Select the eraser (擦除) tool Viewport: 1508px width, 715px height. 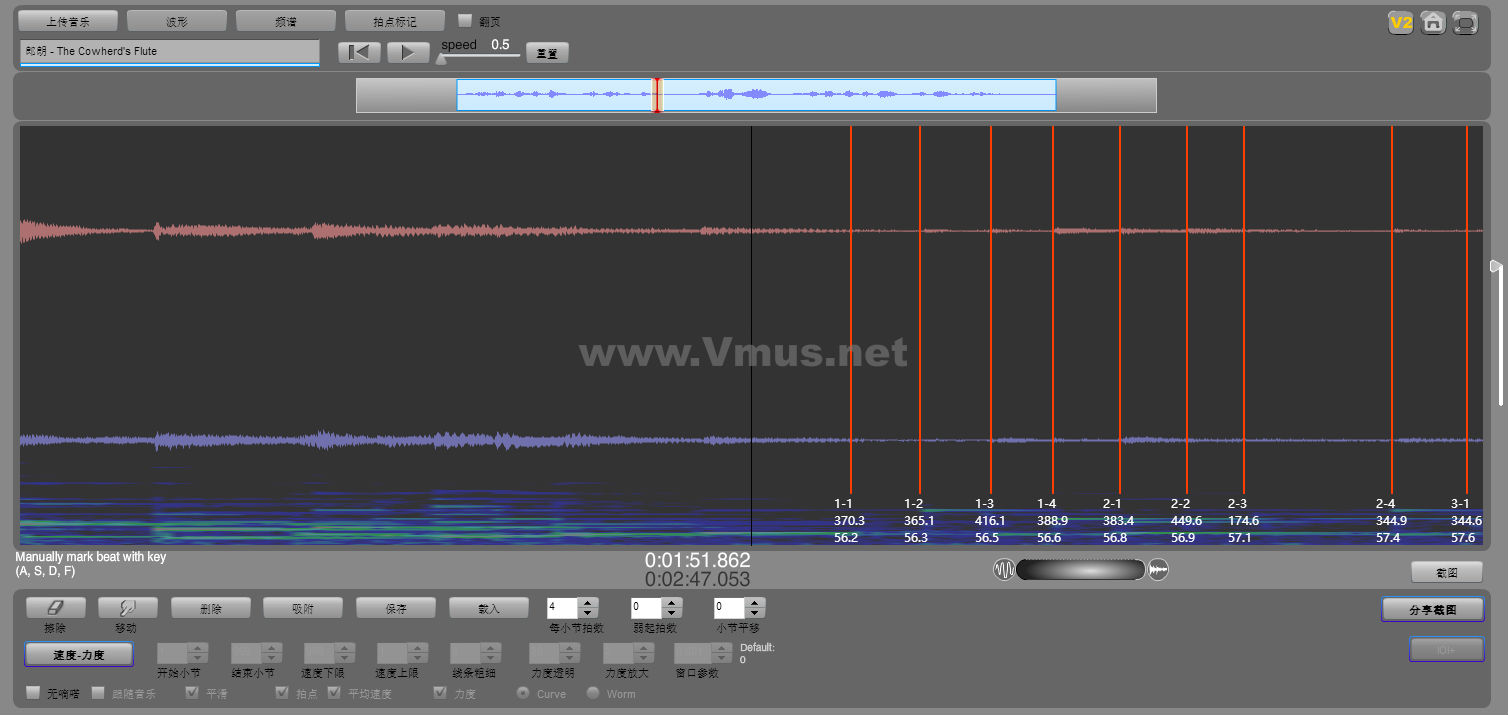55,607
